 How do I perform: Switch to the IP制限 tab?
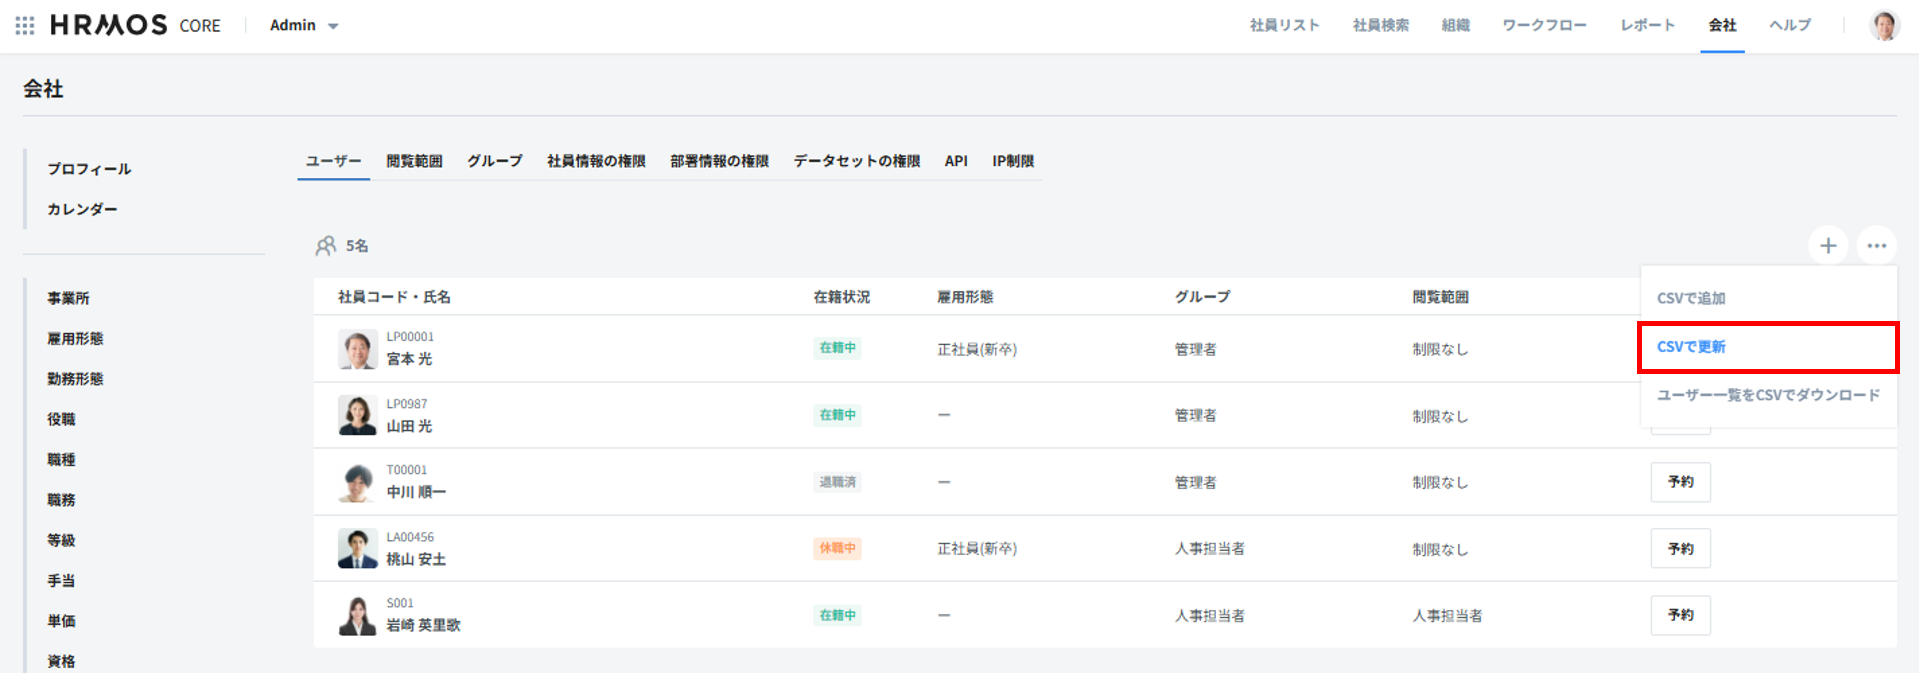(1012, 161)
